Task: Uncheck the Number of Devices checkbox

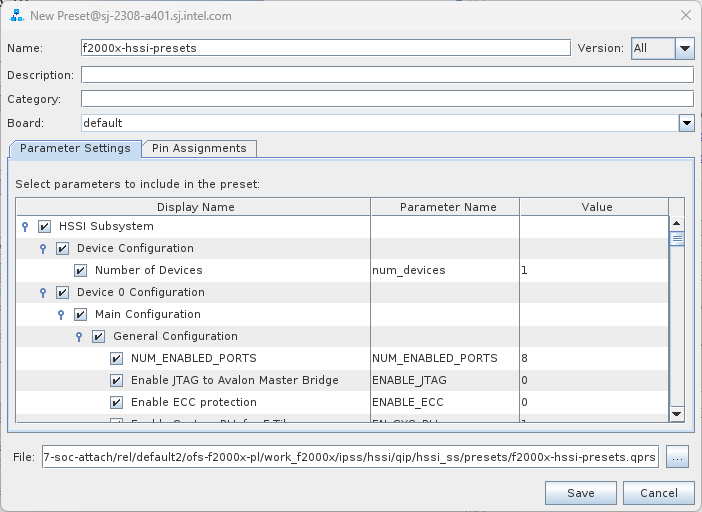Action: click(x=81, y=271)
